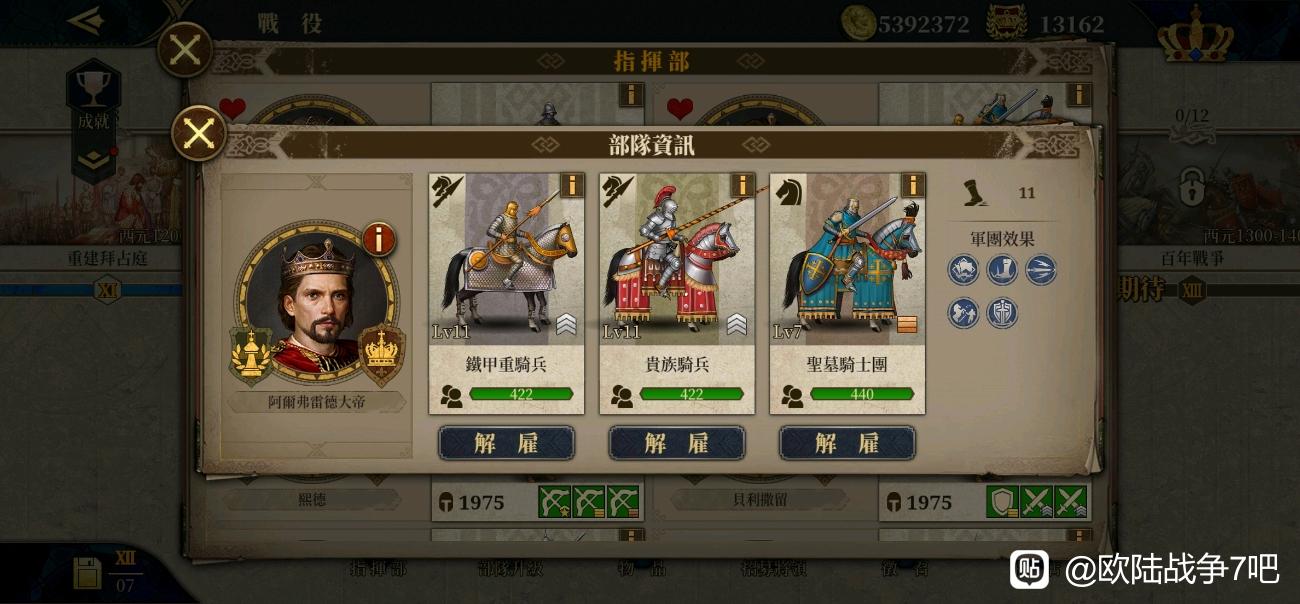Select 阿爾弗雷德大帝 general portrait
Screen dimensions: 1300x604
click(316, 305)
